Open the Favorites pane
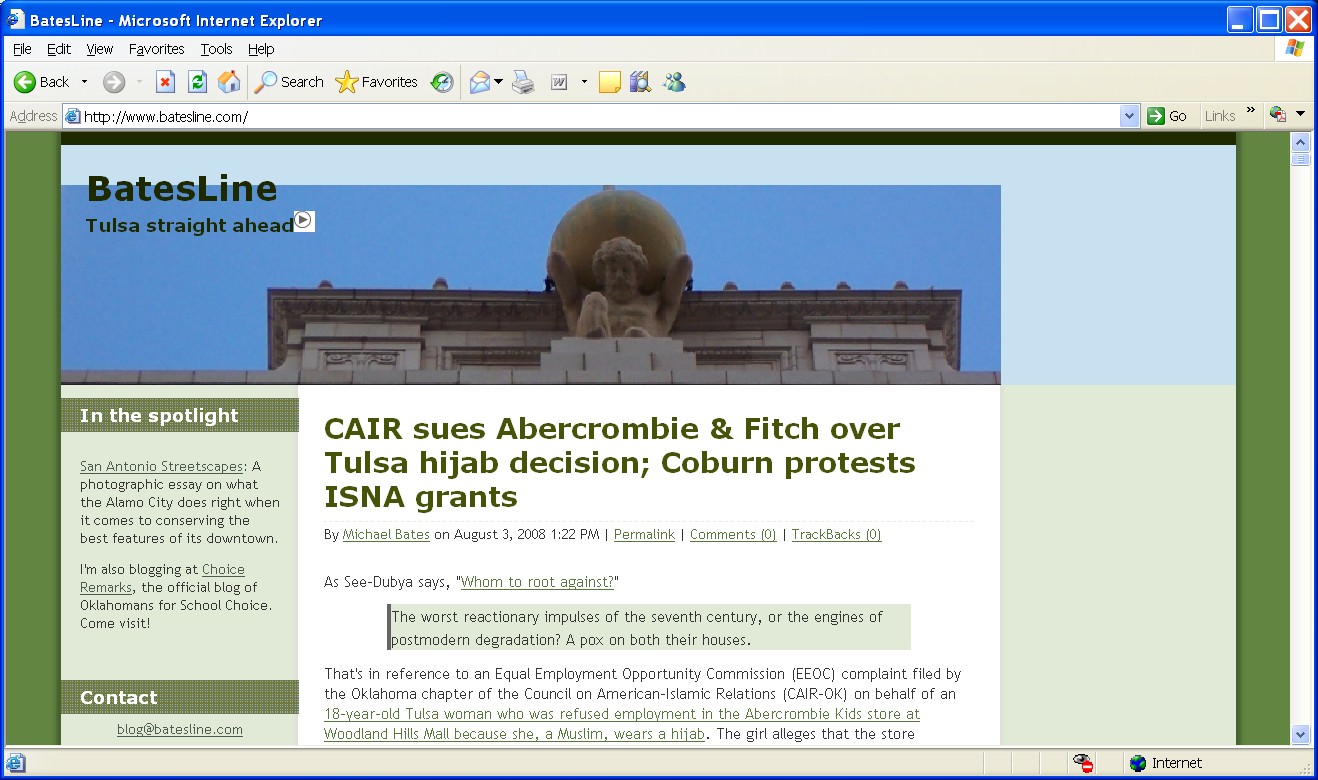Screen dimensions: 1318x780 tap(376, 82)
